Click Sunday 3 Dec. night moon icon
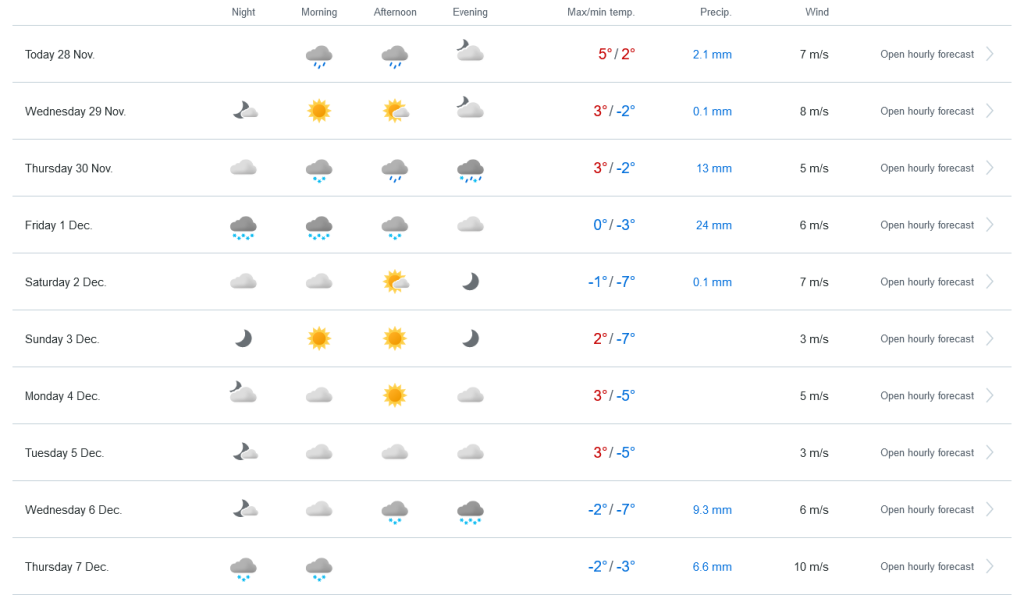 coord(243,339)
